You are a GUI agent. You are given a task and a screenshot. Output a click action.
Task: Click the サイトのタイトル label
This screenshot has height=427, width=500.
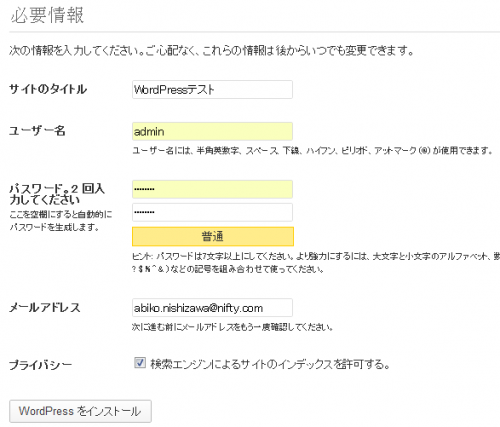tap(48, 89)
